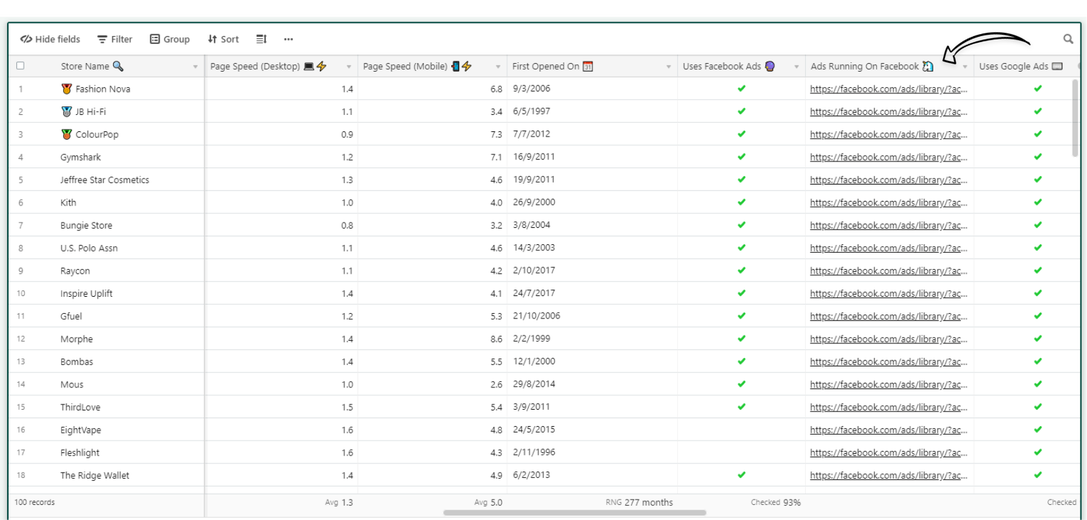The width and height of the screenshot is (1087, 520).
Task: Click the search magnifier icon at top right
Action: (1068, 40)
